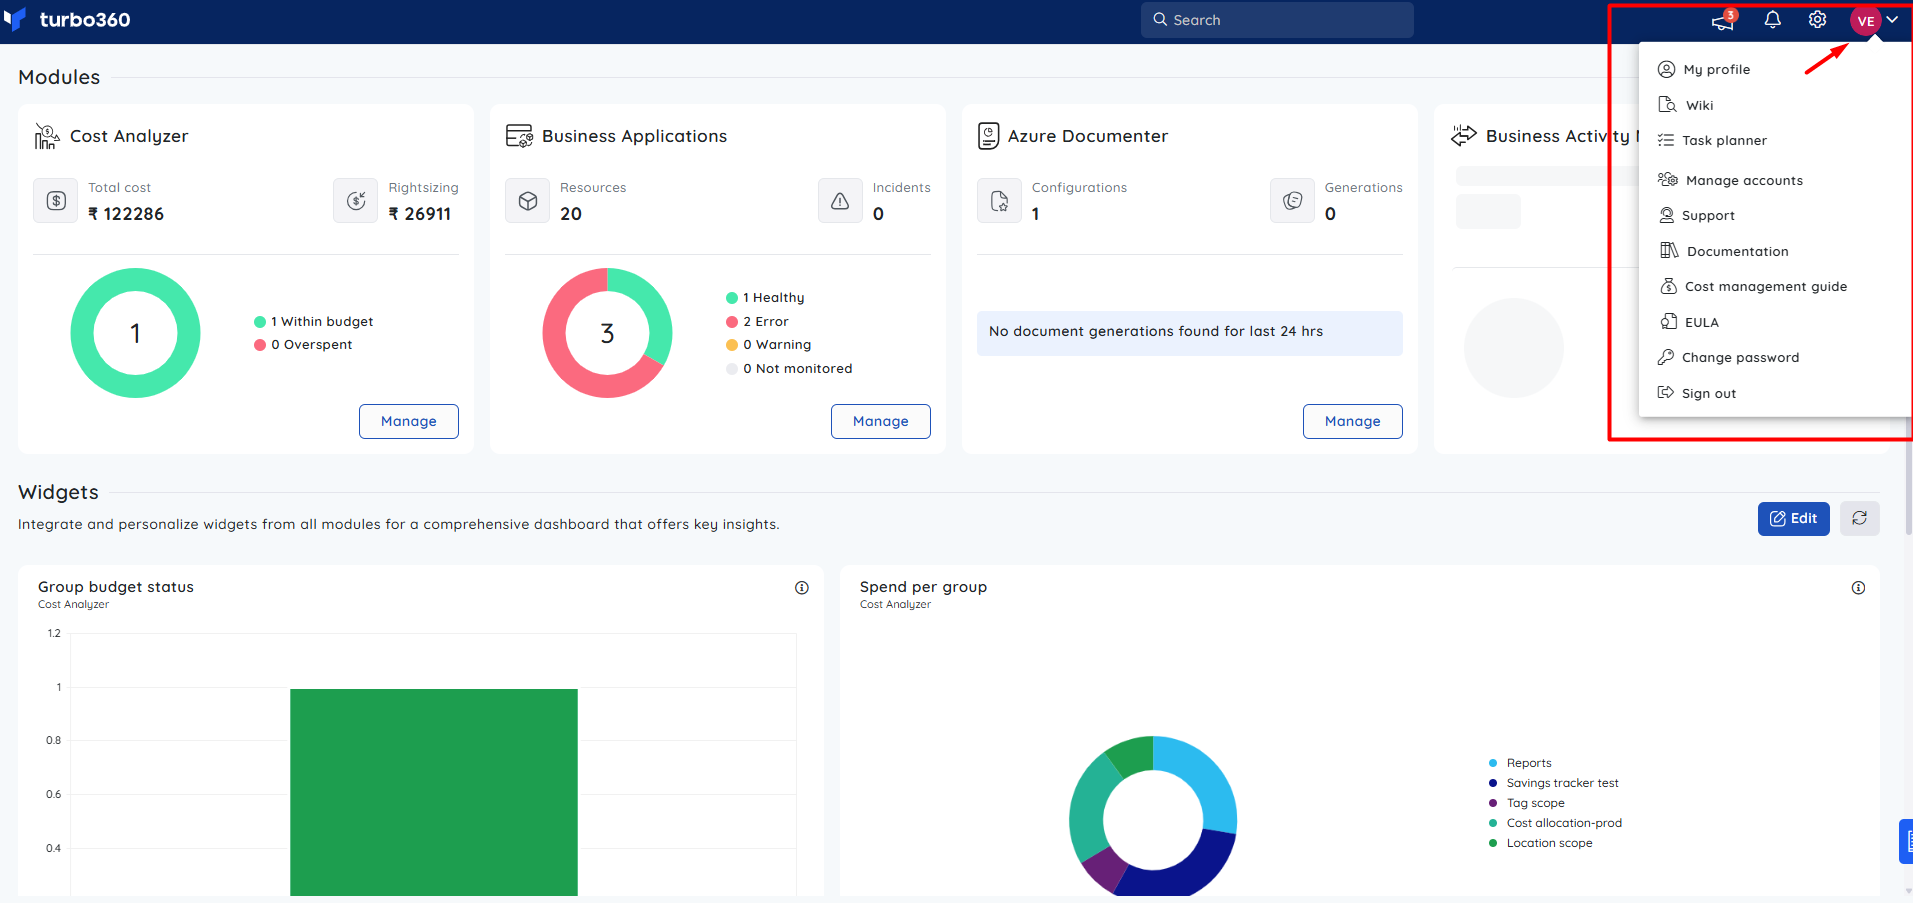Click the Spend per group donut chart
This screenshot has height=903, width=1913.
point(1153,816)
